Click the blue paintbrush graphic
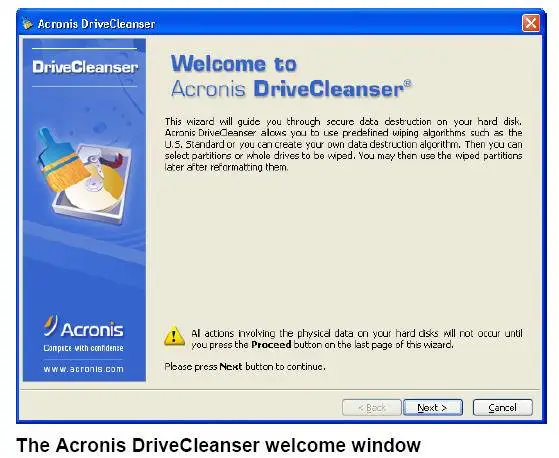559x458 pixels. (63, 159)
